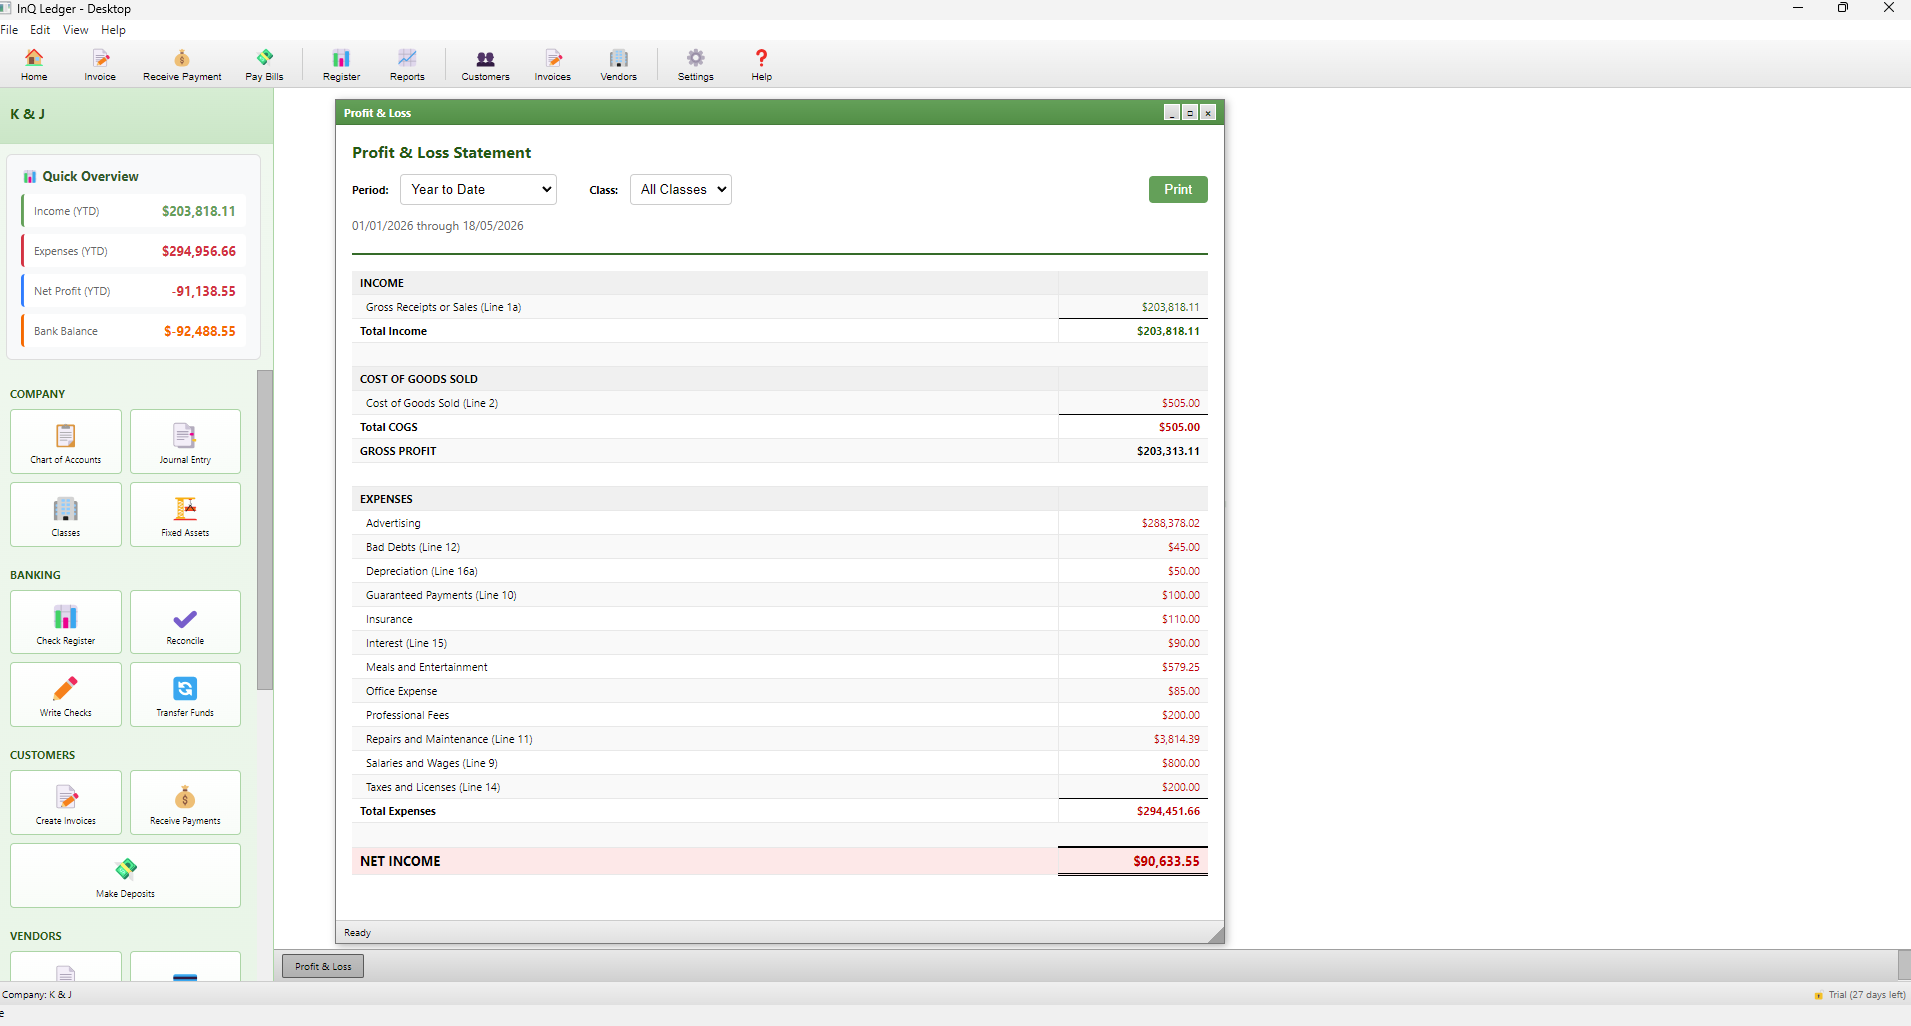Open Journal Entry tile
The image size is (1911, 1026).
[x=185, y=442]
